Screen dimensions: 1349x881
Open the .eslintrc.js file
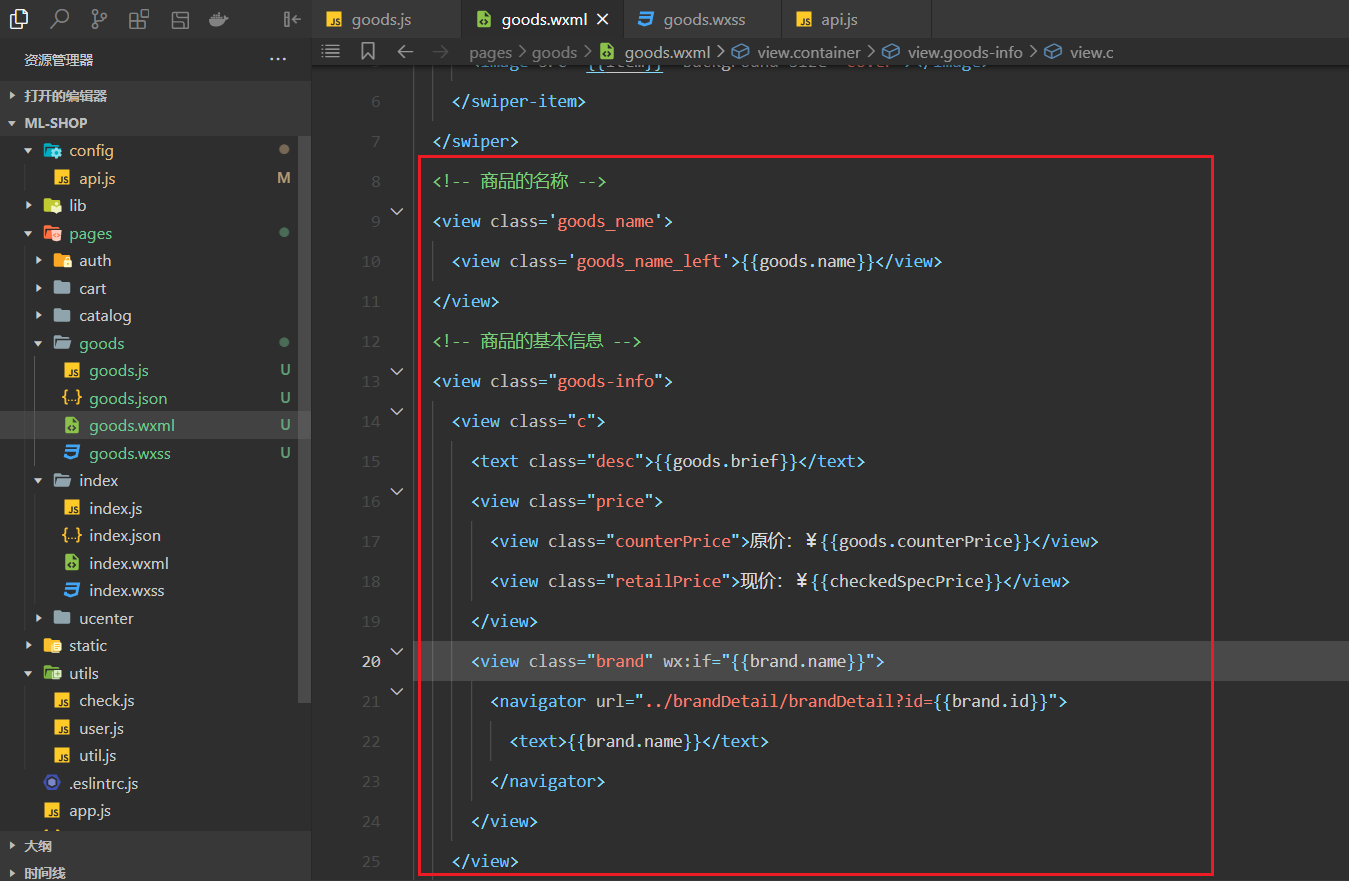pos(103,783)
